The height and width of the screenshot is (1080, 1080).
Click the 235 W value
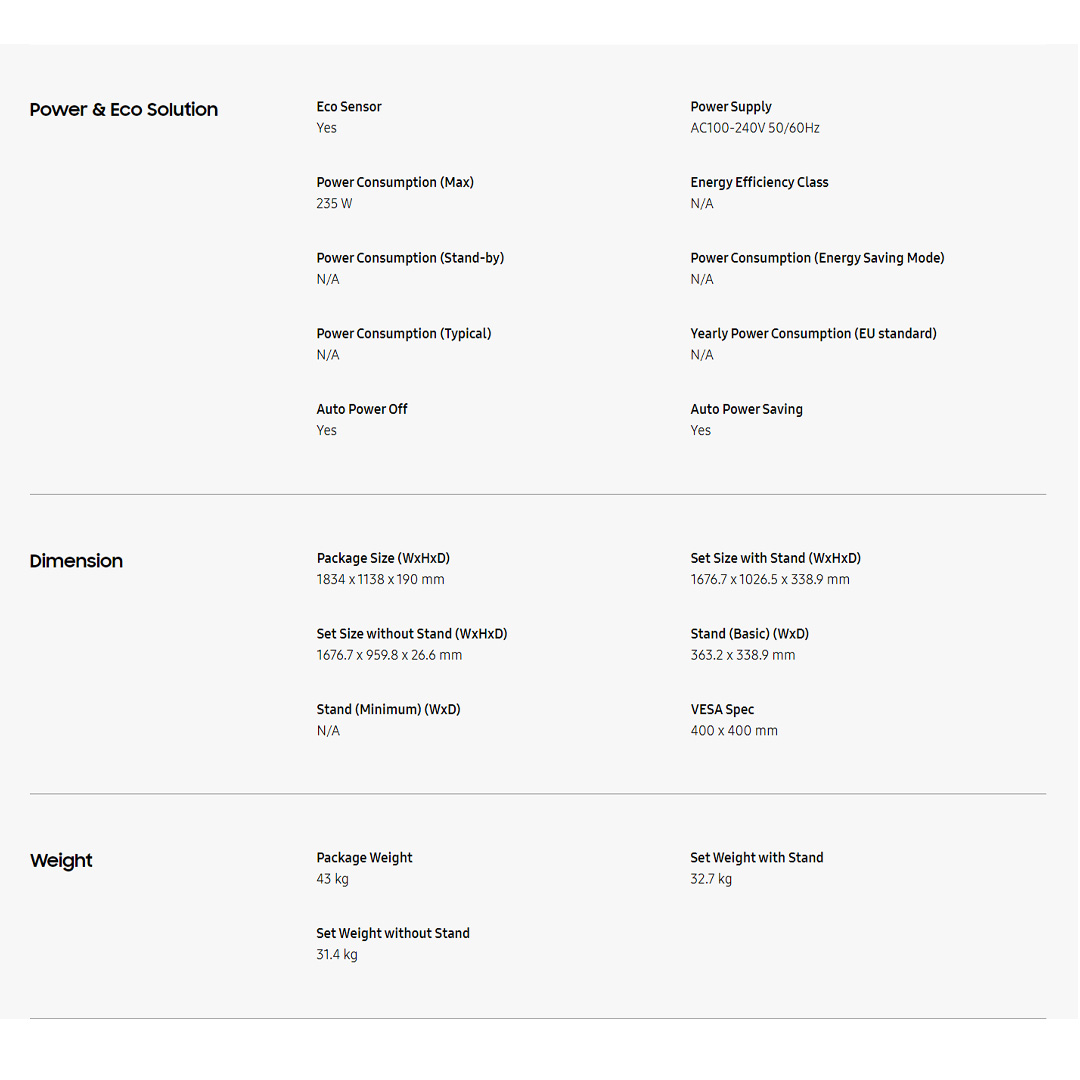click(x=334, y=204)
